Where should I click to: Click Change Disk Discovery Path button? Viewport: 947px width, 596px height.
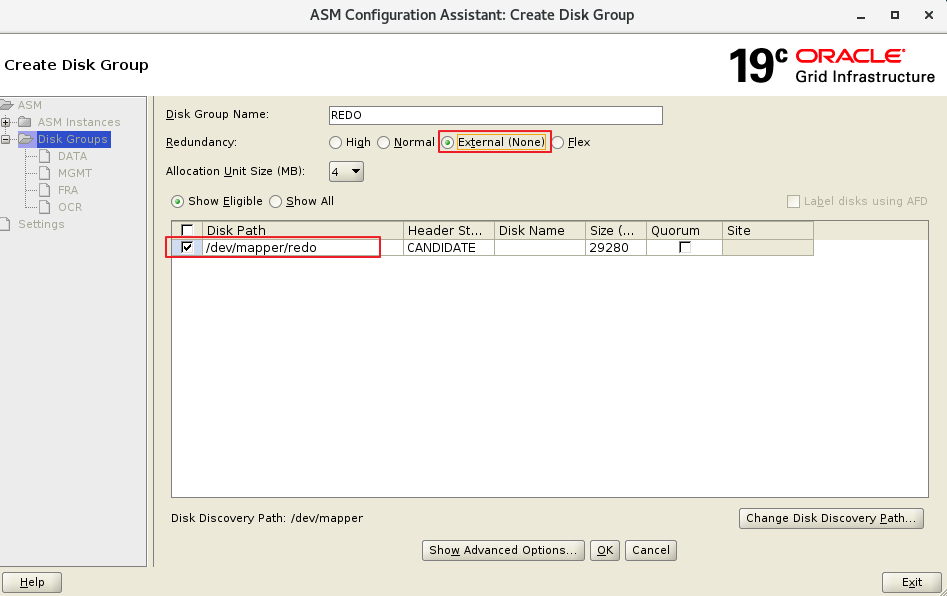click(x=830, y=518)
